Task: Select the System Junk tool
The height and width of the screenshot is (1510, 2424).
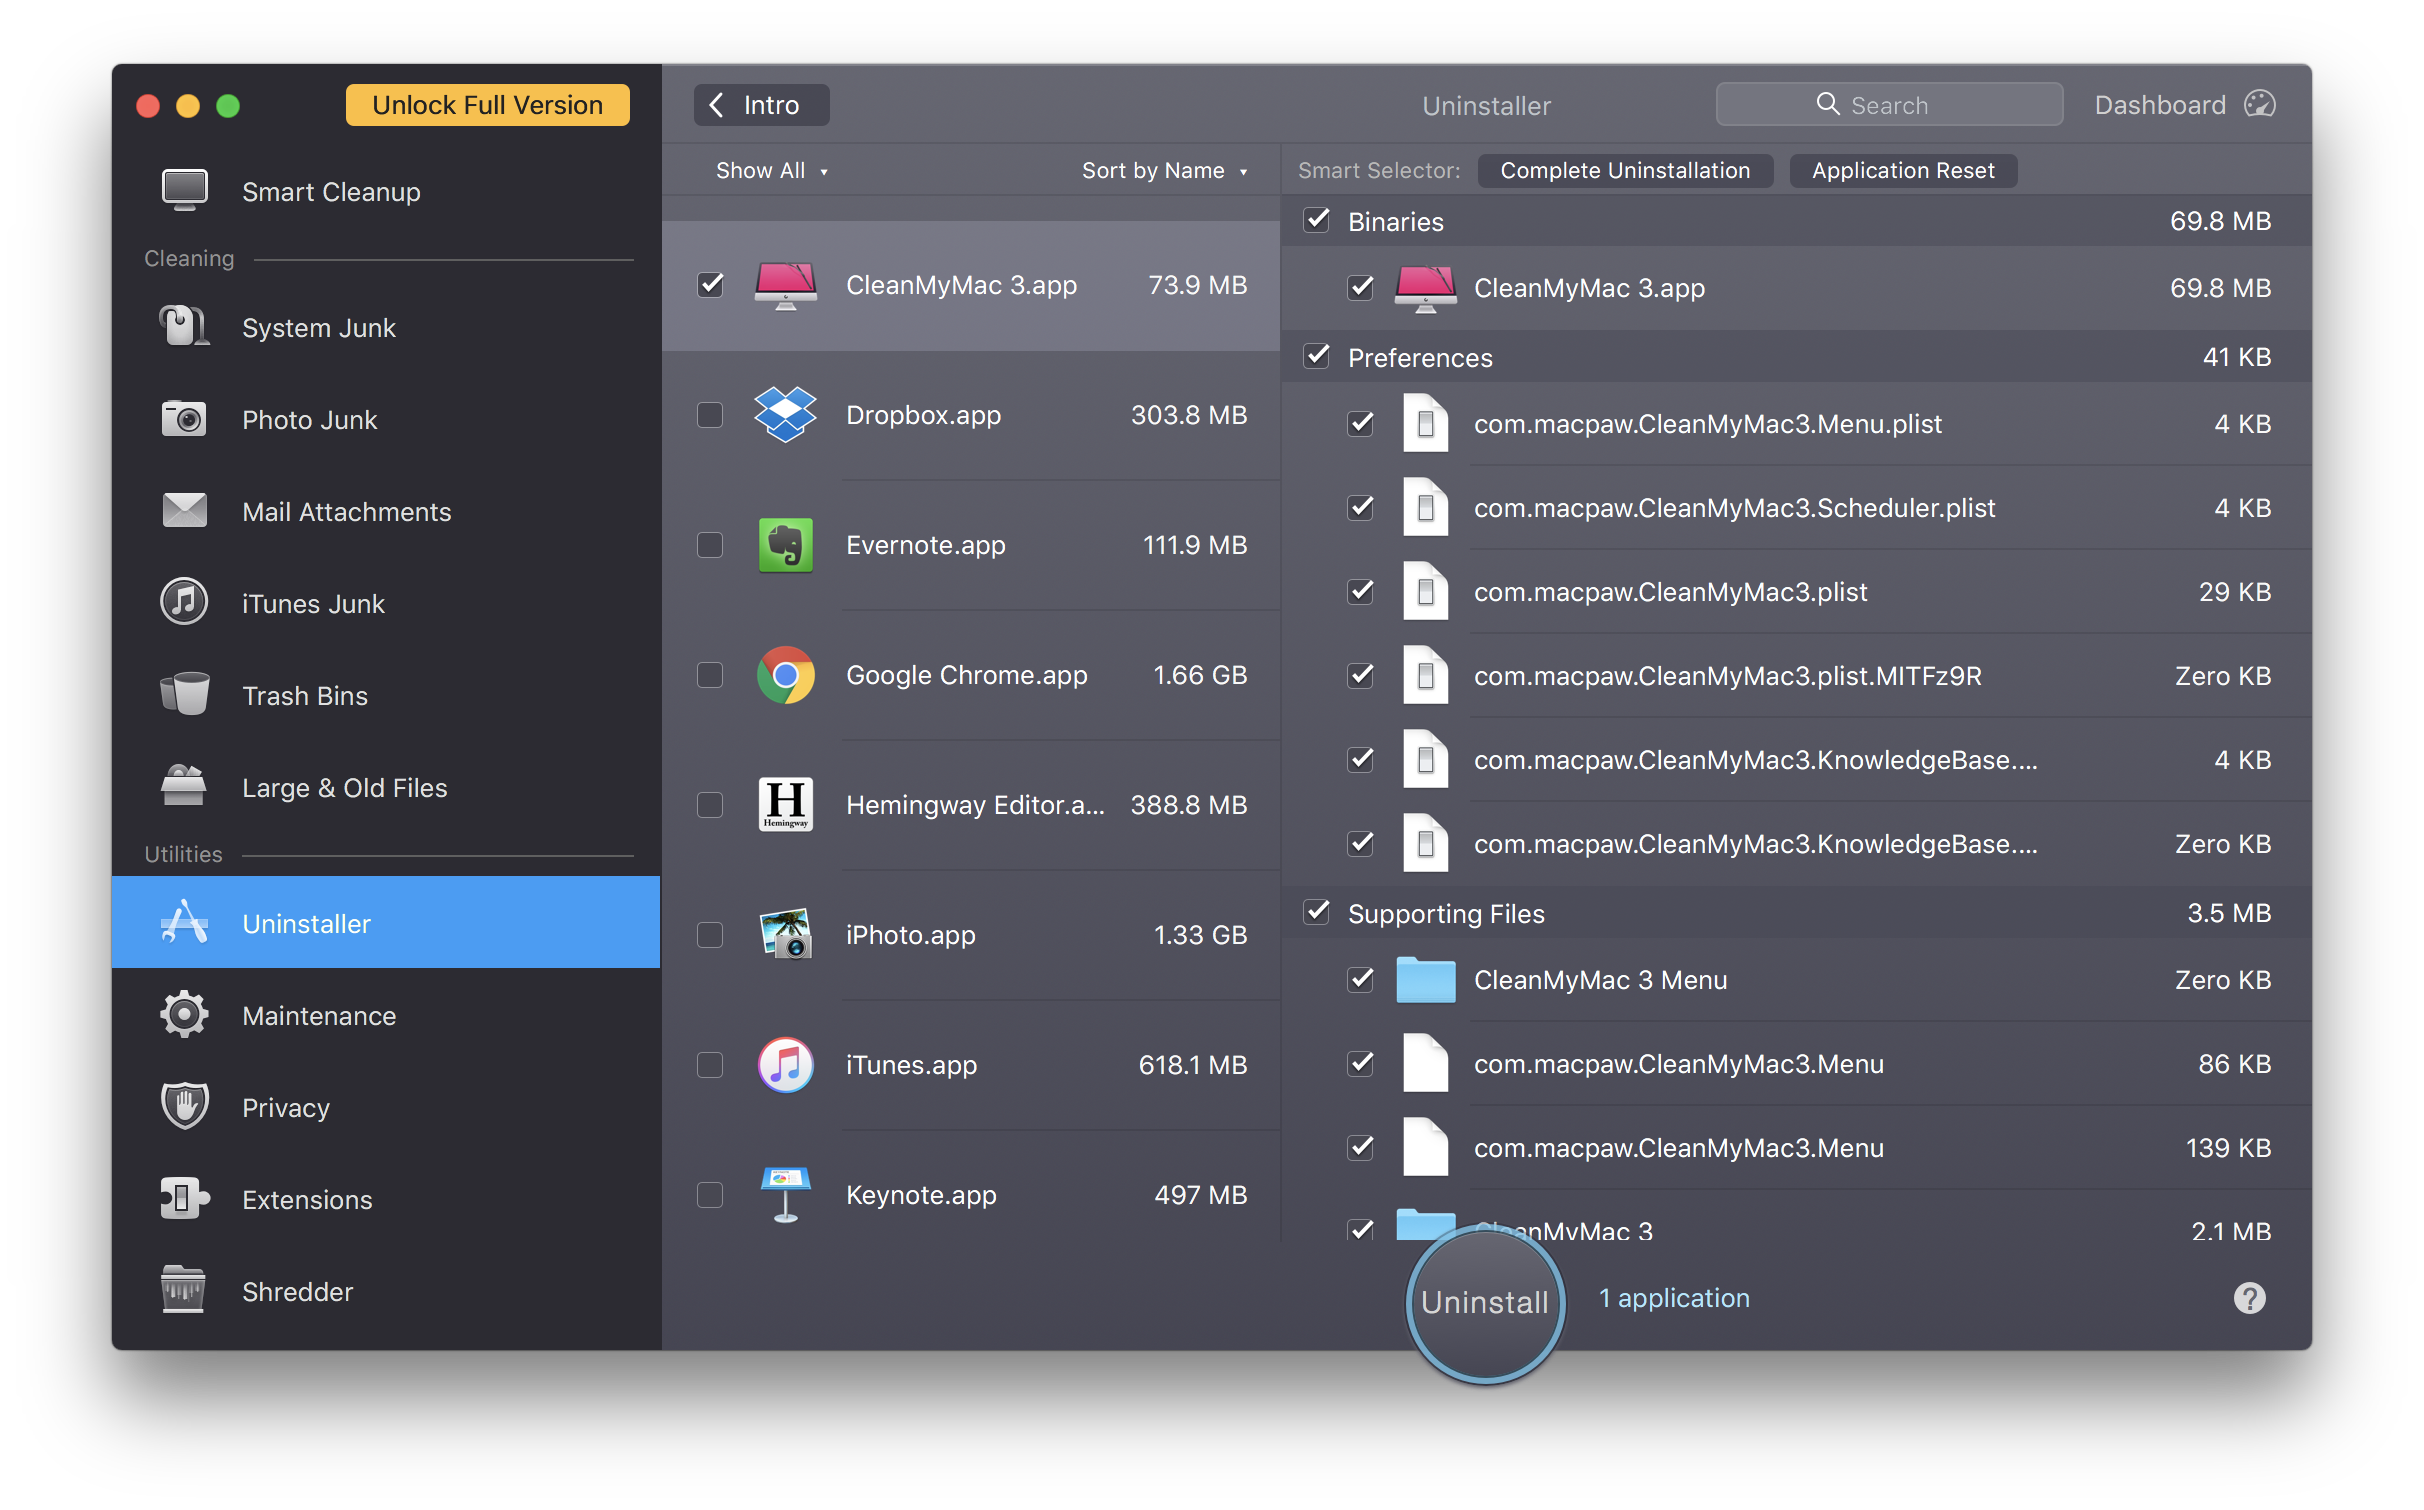Action: point(318,327)
